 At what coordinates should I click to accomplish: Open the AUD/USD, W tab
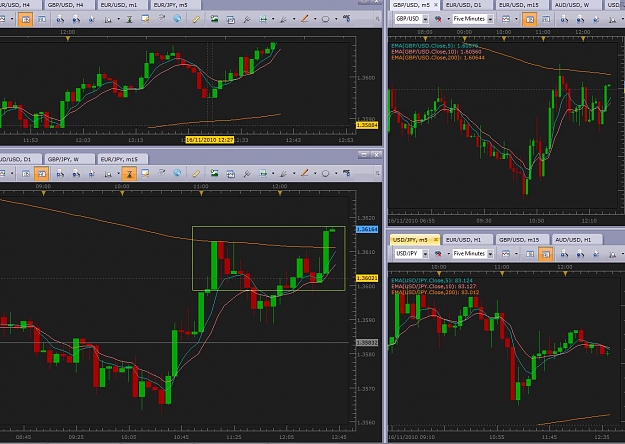click(x=574, y=5)
